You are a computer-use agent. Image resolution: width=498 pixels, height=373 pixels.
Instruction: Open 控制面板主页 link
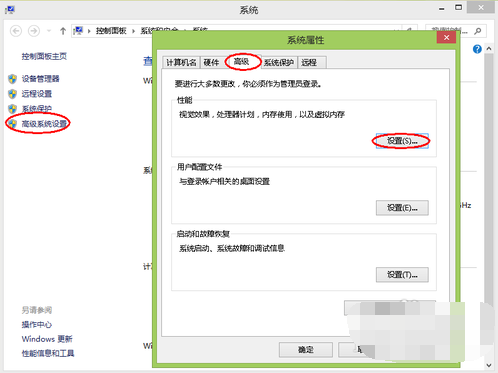tap(44, 56)
